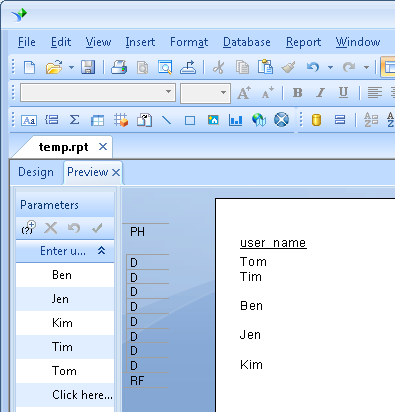Screen dimensions: 395x412
Task: Click the Export icon
Action: 188,67
